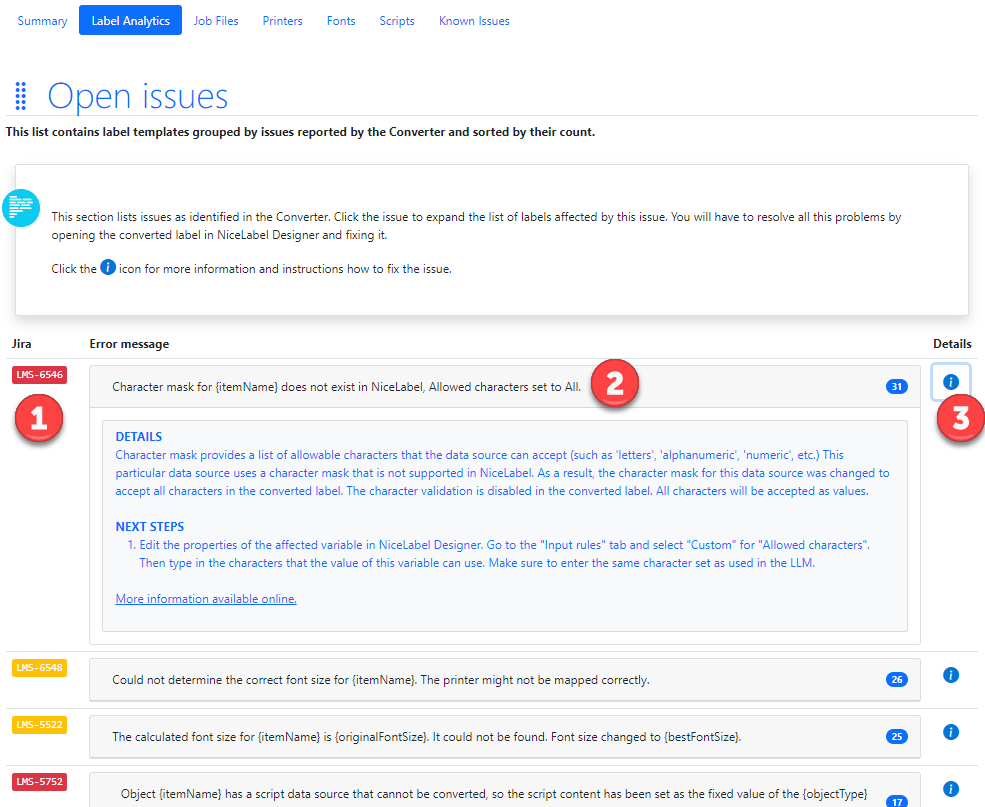
Task: Follow the More information available online link
Action: tap(206, 599)
